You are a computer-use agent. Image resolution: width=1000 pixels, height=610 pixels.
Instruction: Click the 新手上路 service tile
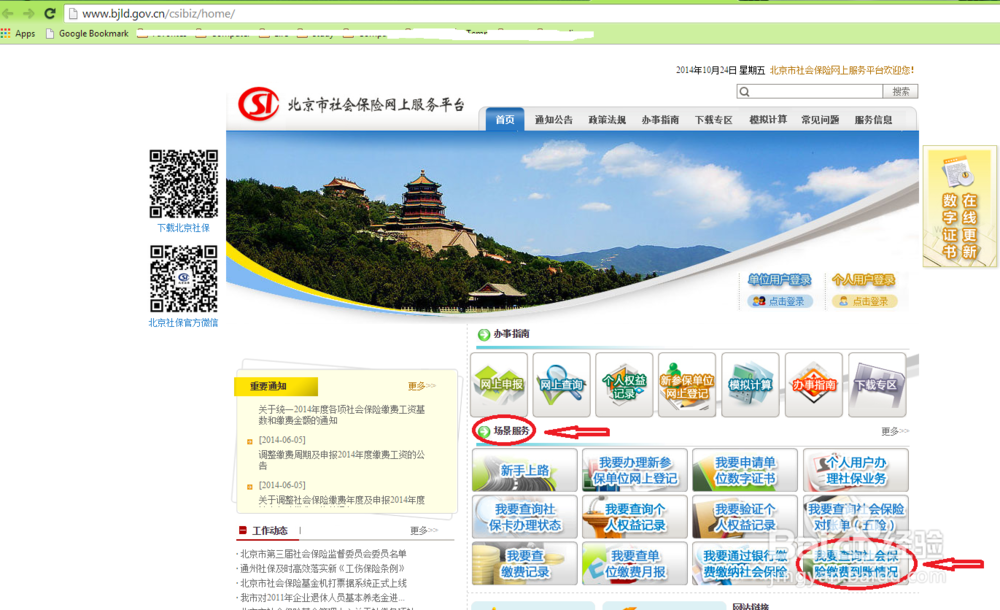(x=525, y=470)
